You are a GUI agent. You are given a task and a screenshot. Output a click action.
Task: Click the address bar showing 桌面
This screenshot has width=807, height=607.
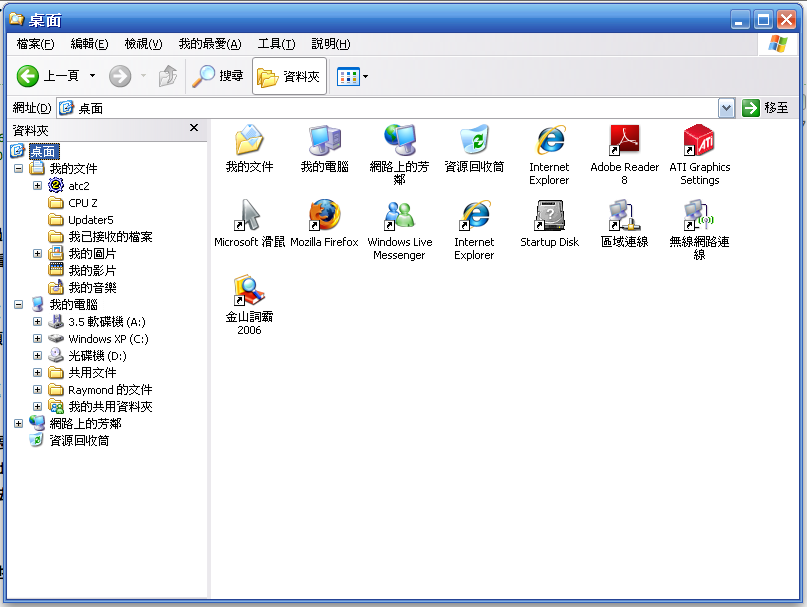click(x=388, y=108)
